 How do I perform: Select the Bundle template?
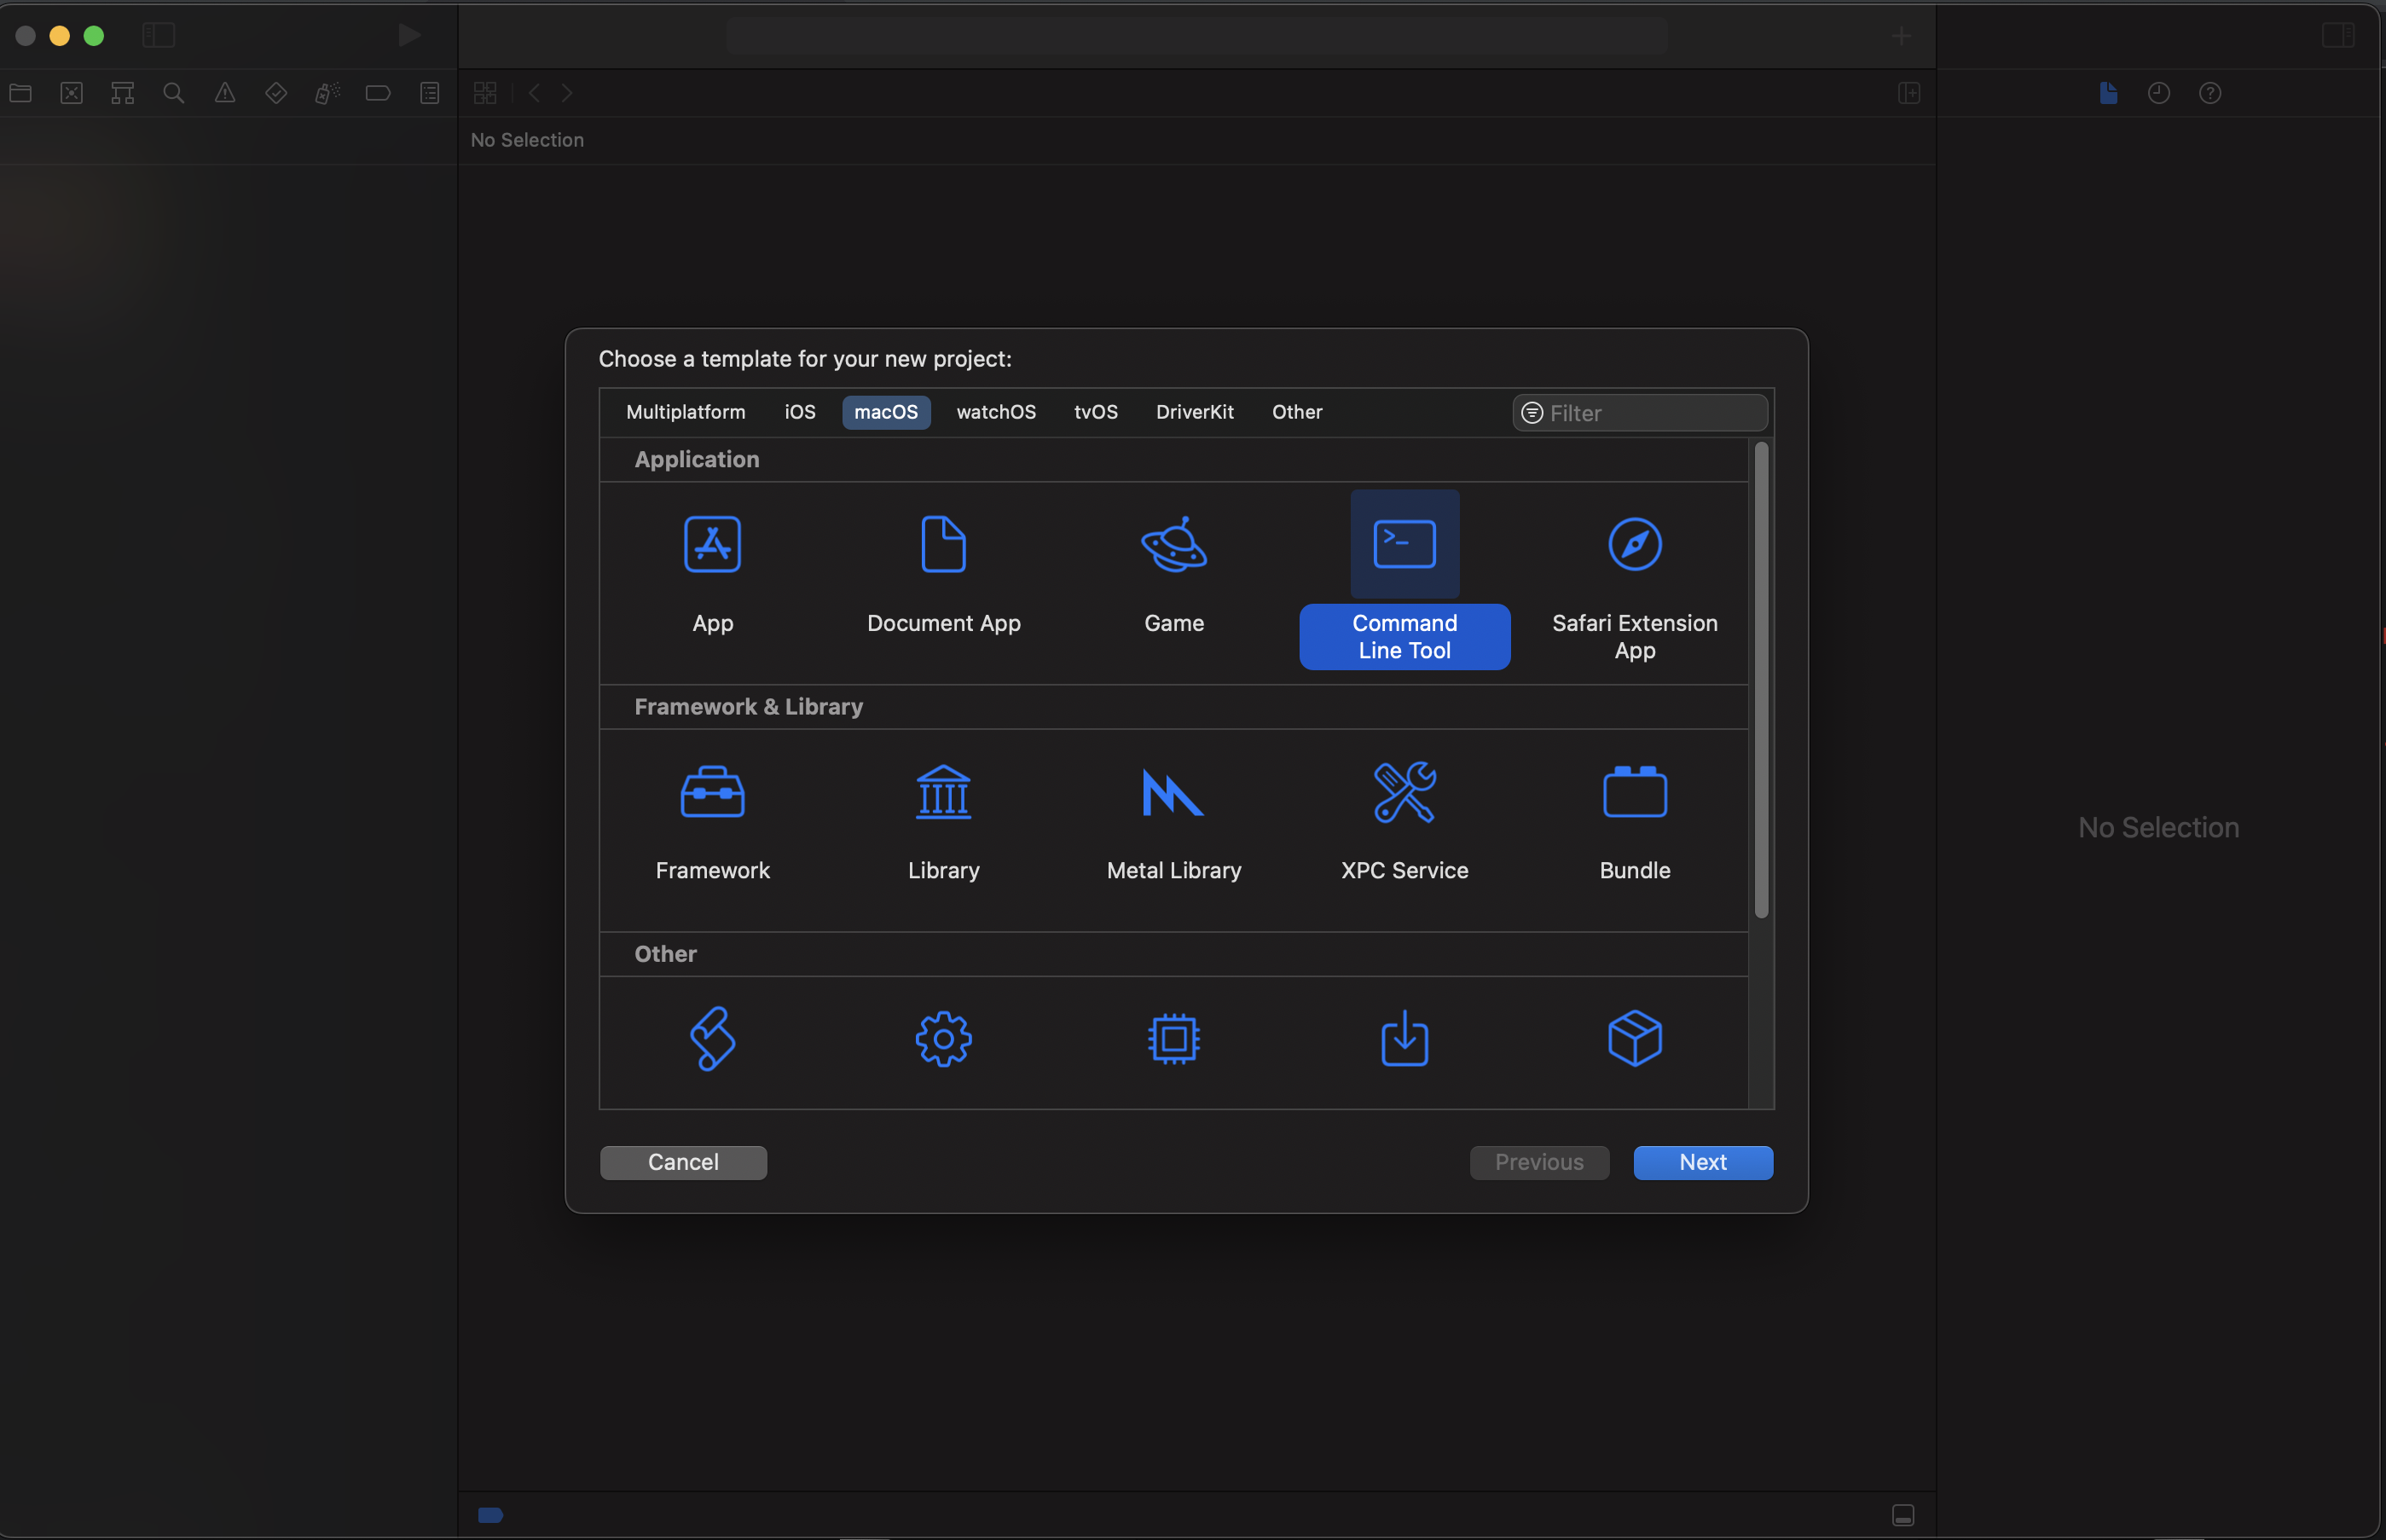pos(1634,792)
